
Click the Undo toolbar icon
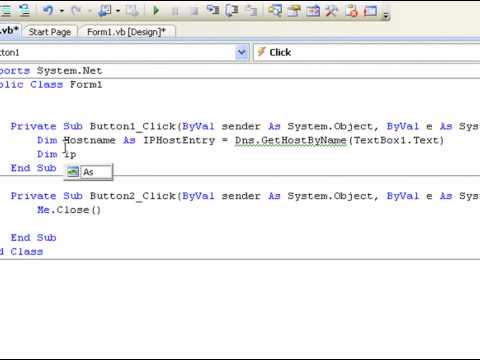48,11
